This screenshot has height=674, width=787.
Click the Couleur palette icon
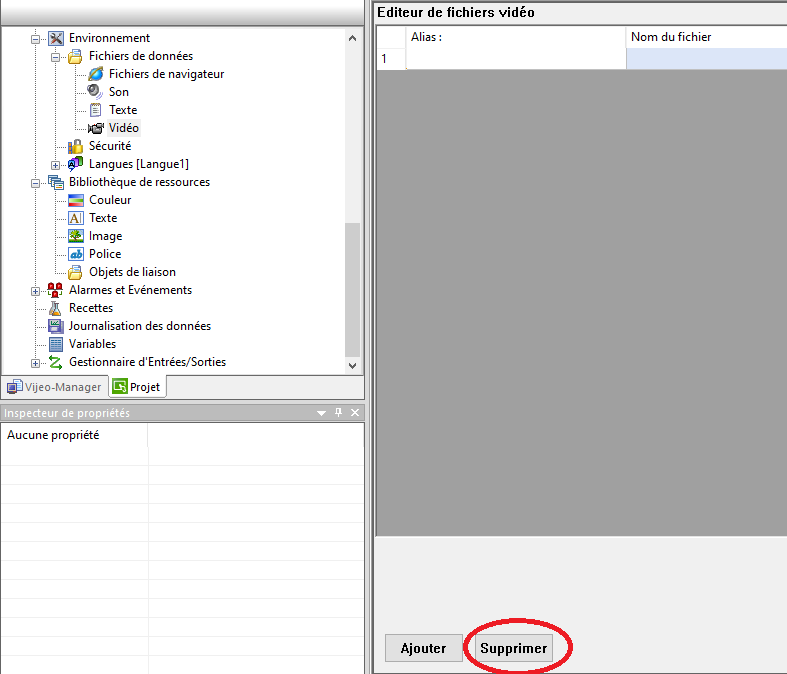76,200
